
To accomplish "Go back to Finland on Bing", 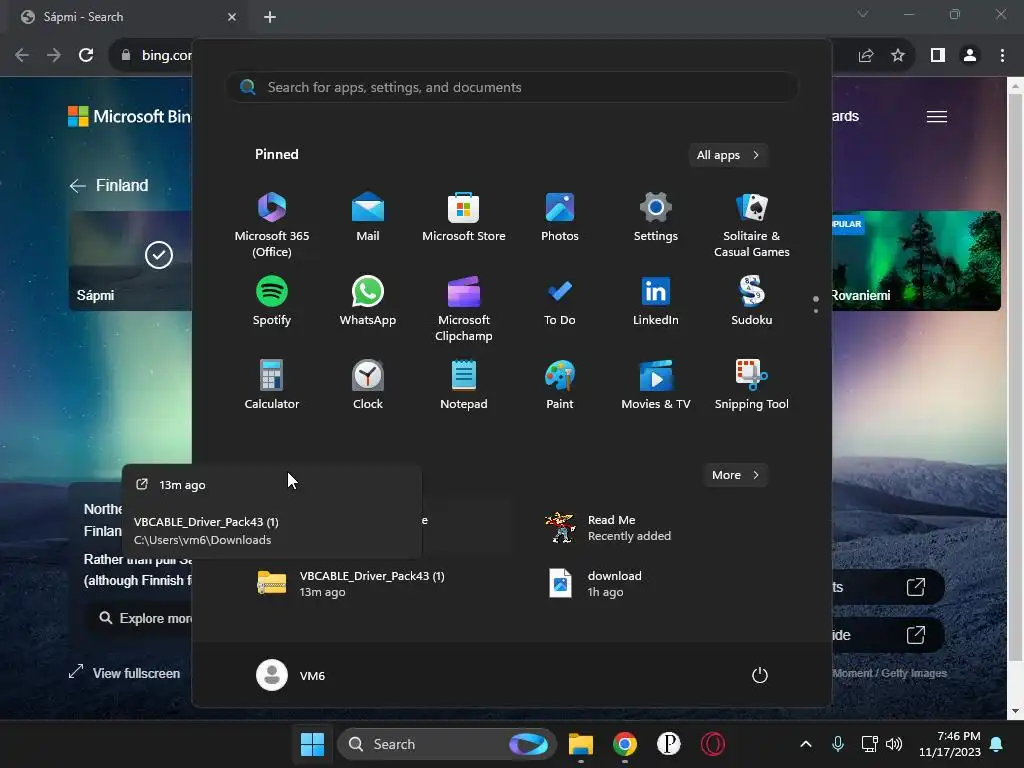I will tap(109, 185).
